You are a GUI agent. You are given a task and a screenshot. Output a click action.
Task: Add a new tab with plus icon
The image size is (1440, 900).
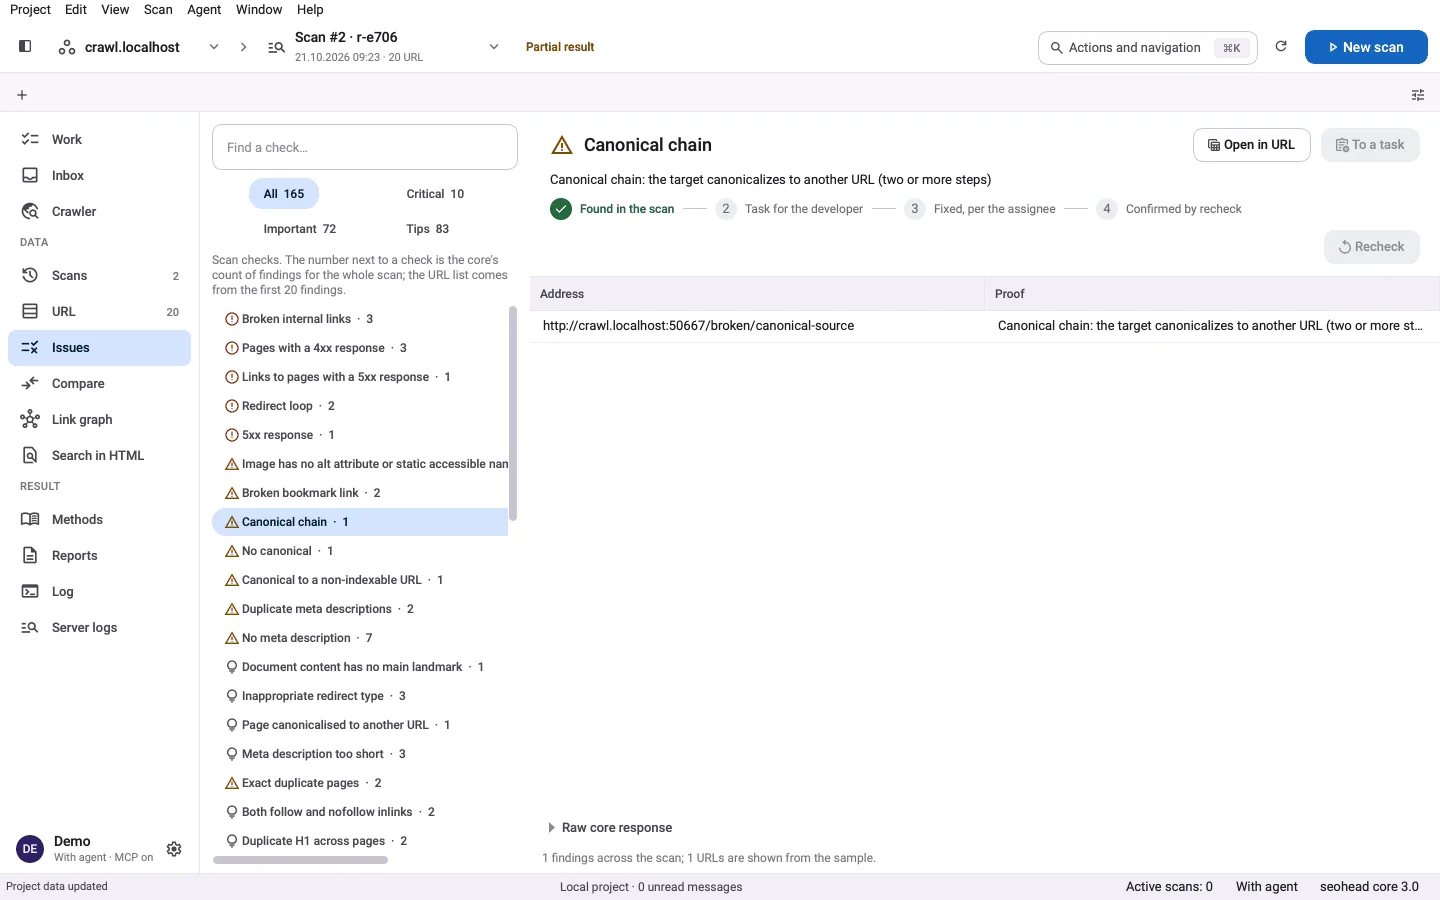[22, 95]
